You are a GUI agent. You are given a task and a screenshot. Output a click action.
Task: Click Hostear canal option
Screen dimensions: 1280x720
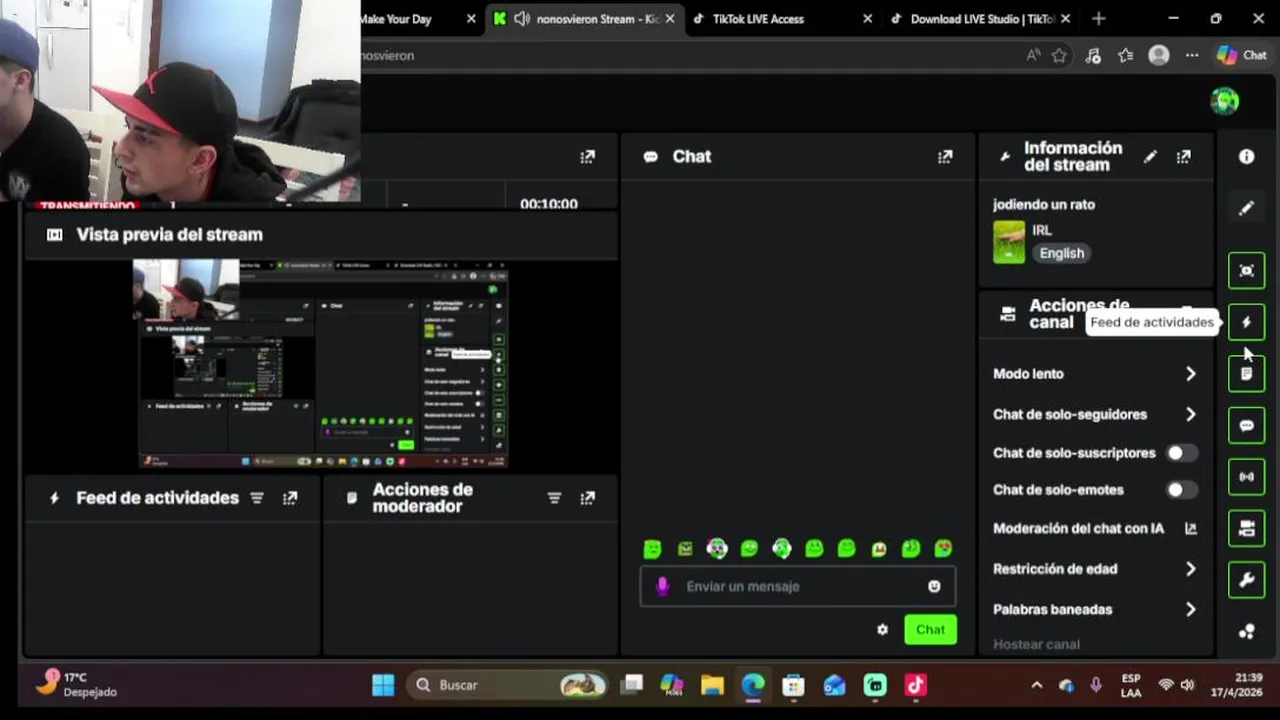tap(1036, 644)
